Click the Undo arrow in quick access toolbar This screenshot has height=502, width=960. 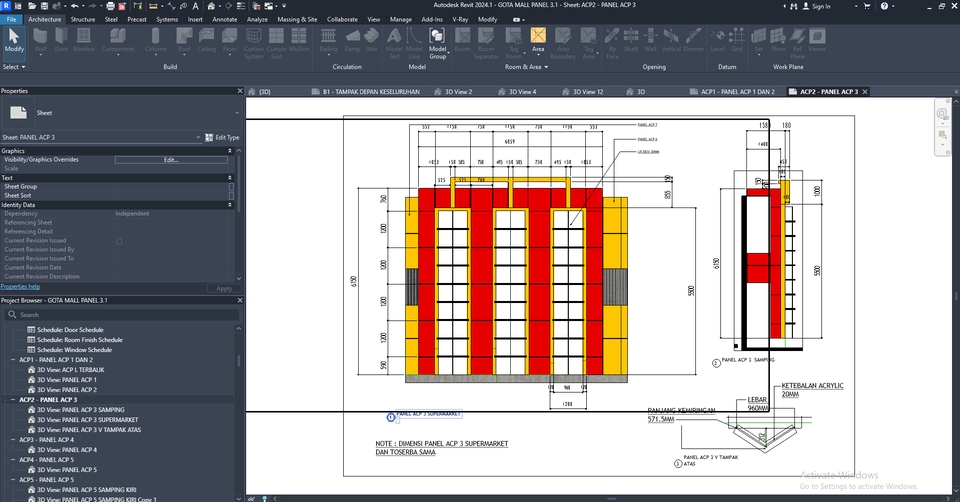tap(75, 6)
